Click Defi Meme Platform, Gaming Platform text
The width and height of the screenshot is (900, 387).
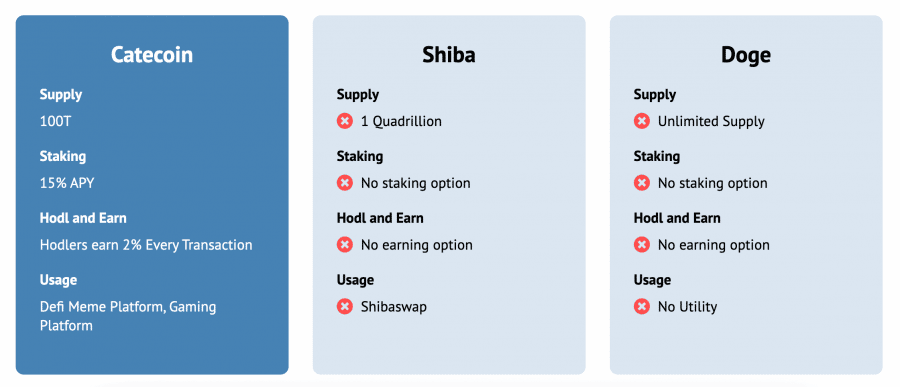(x=128, y=316)
